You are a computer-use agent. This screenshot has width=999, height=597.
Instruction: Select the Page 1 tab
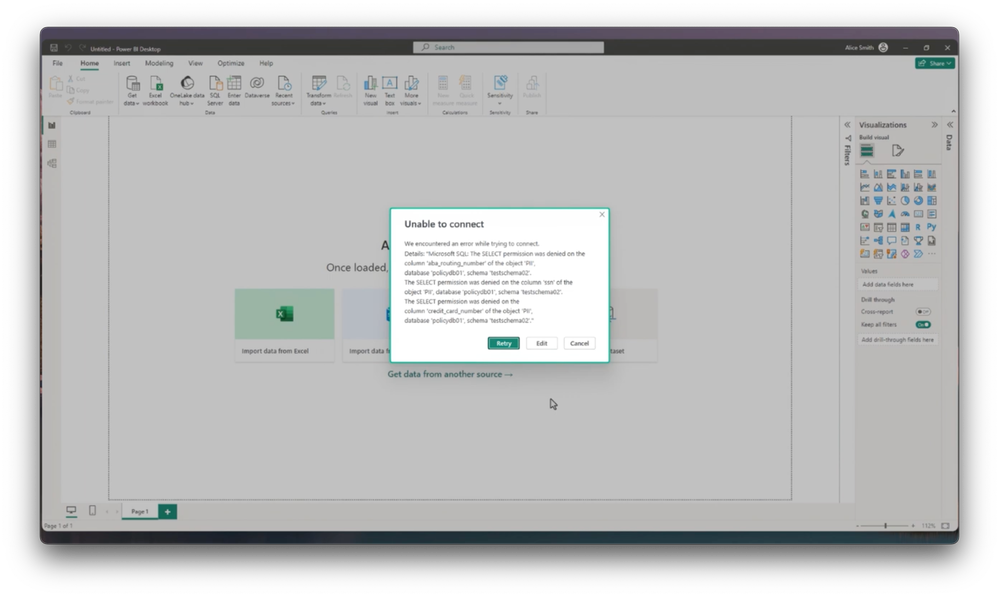coord(140,512)
